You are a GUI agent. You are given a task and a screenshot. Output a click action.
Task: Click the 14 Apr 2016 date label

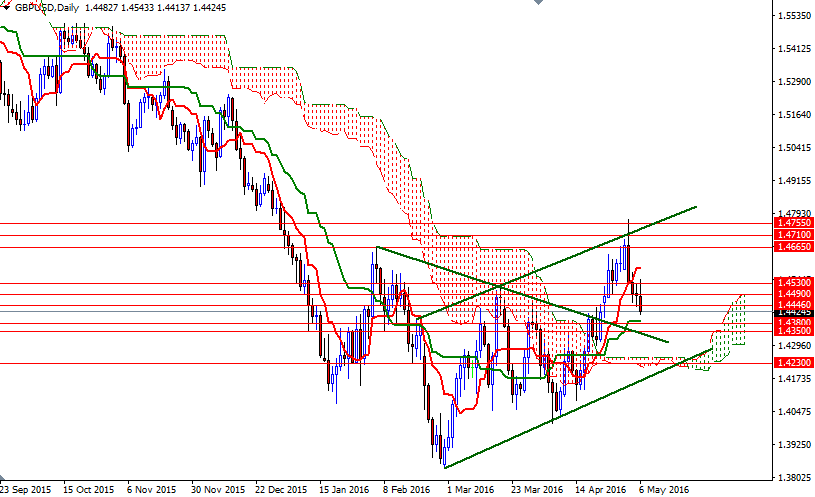pyautogui.click(x=601, y=490)
